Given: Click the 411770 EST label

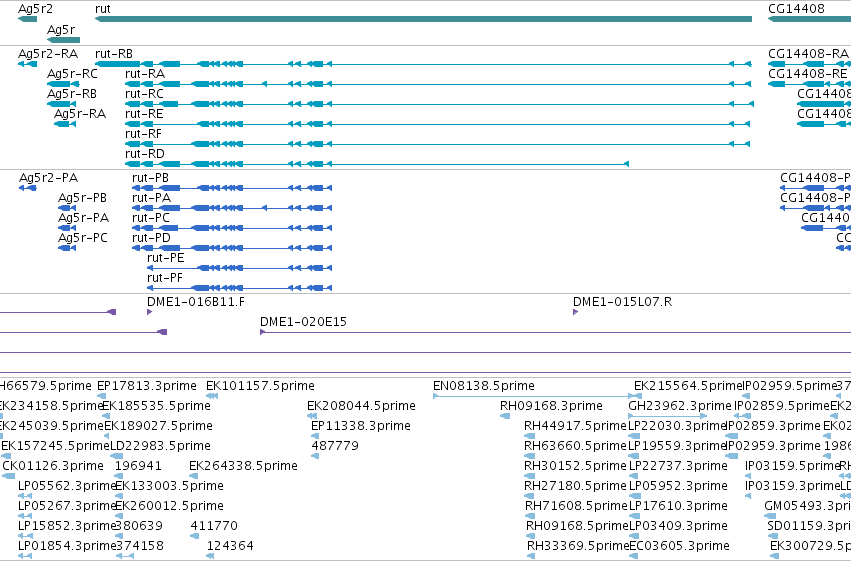Looking at the screenshot, I should coord(214,526).
